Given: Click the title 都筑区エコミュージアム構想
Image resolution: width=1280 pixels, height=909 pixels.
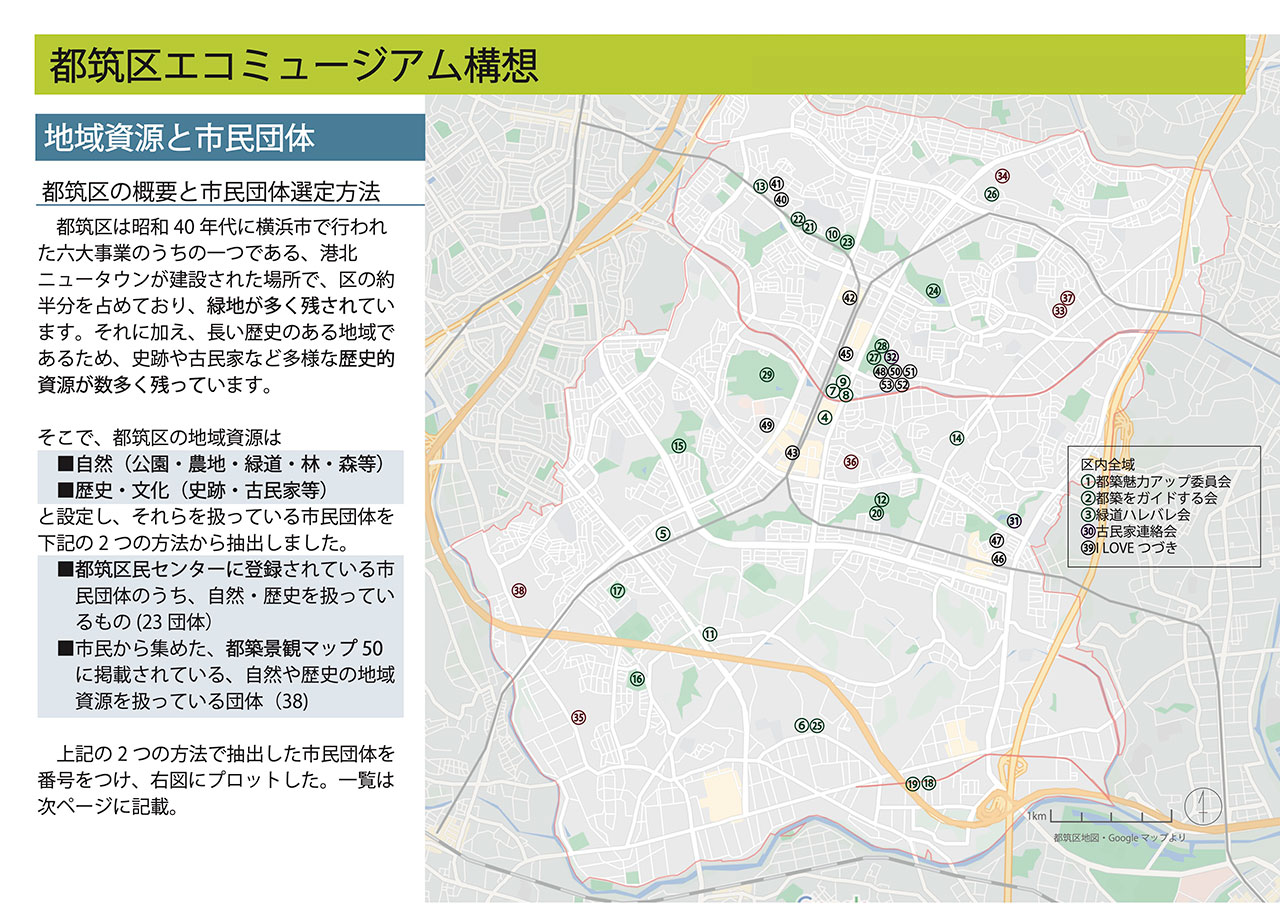Looking at the screenshot, I should pos(294,65).
